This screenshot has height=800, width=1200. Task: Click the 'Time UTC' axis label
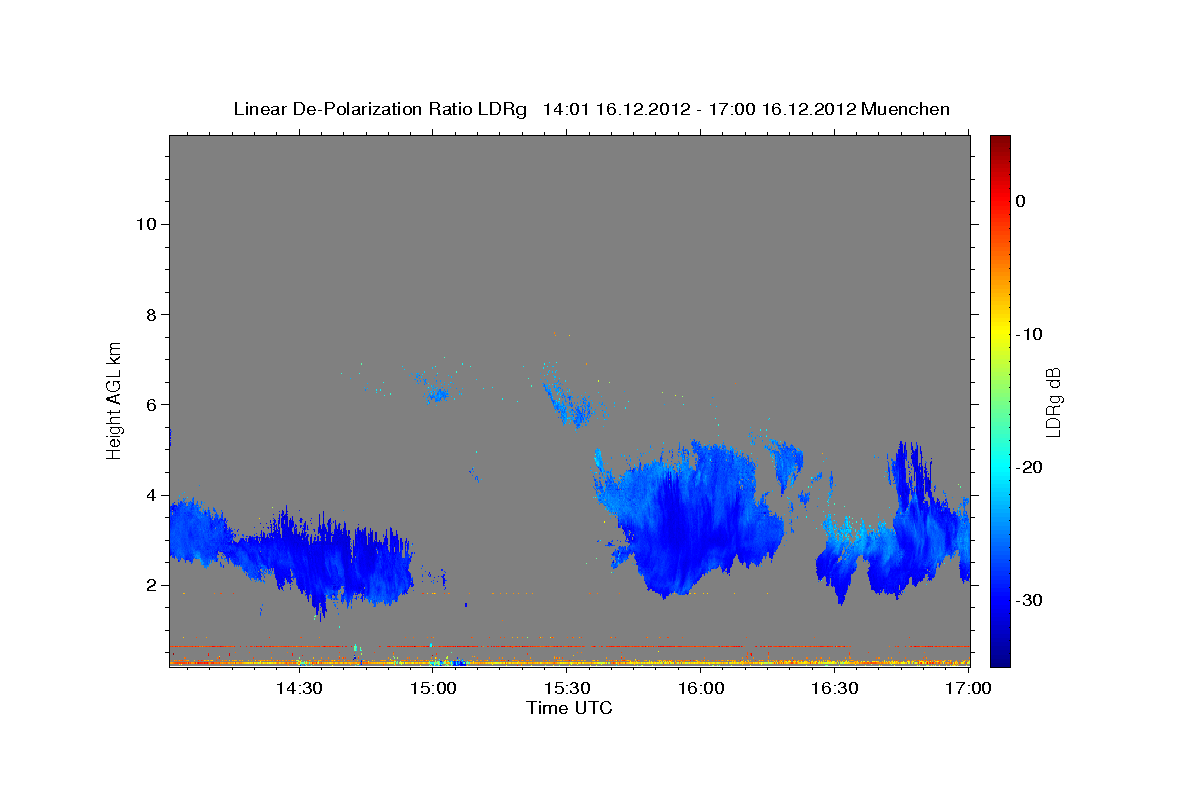point(569,708)
